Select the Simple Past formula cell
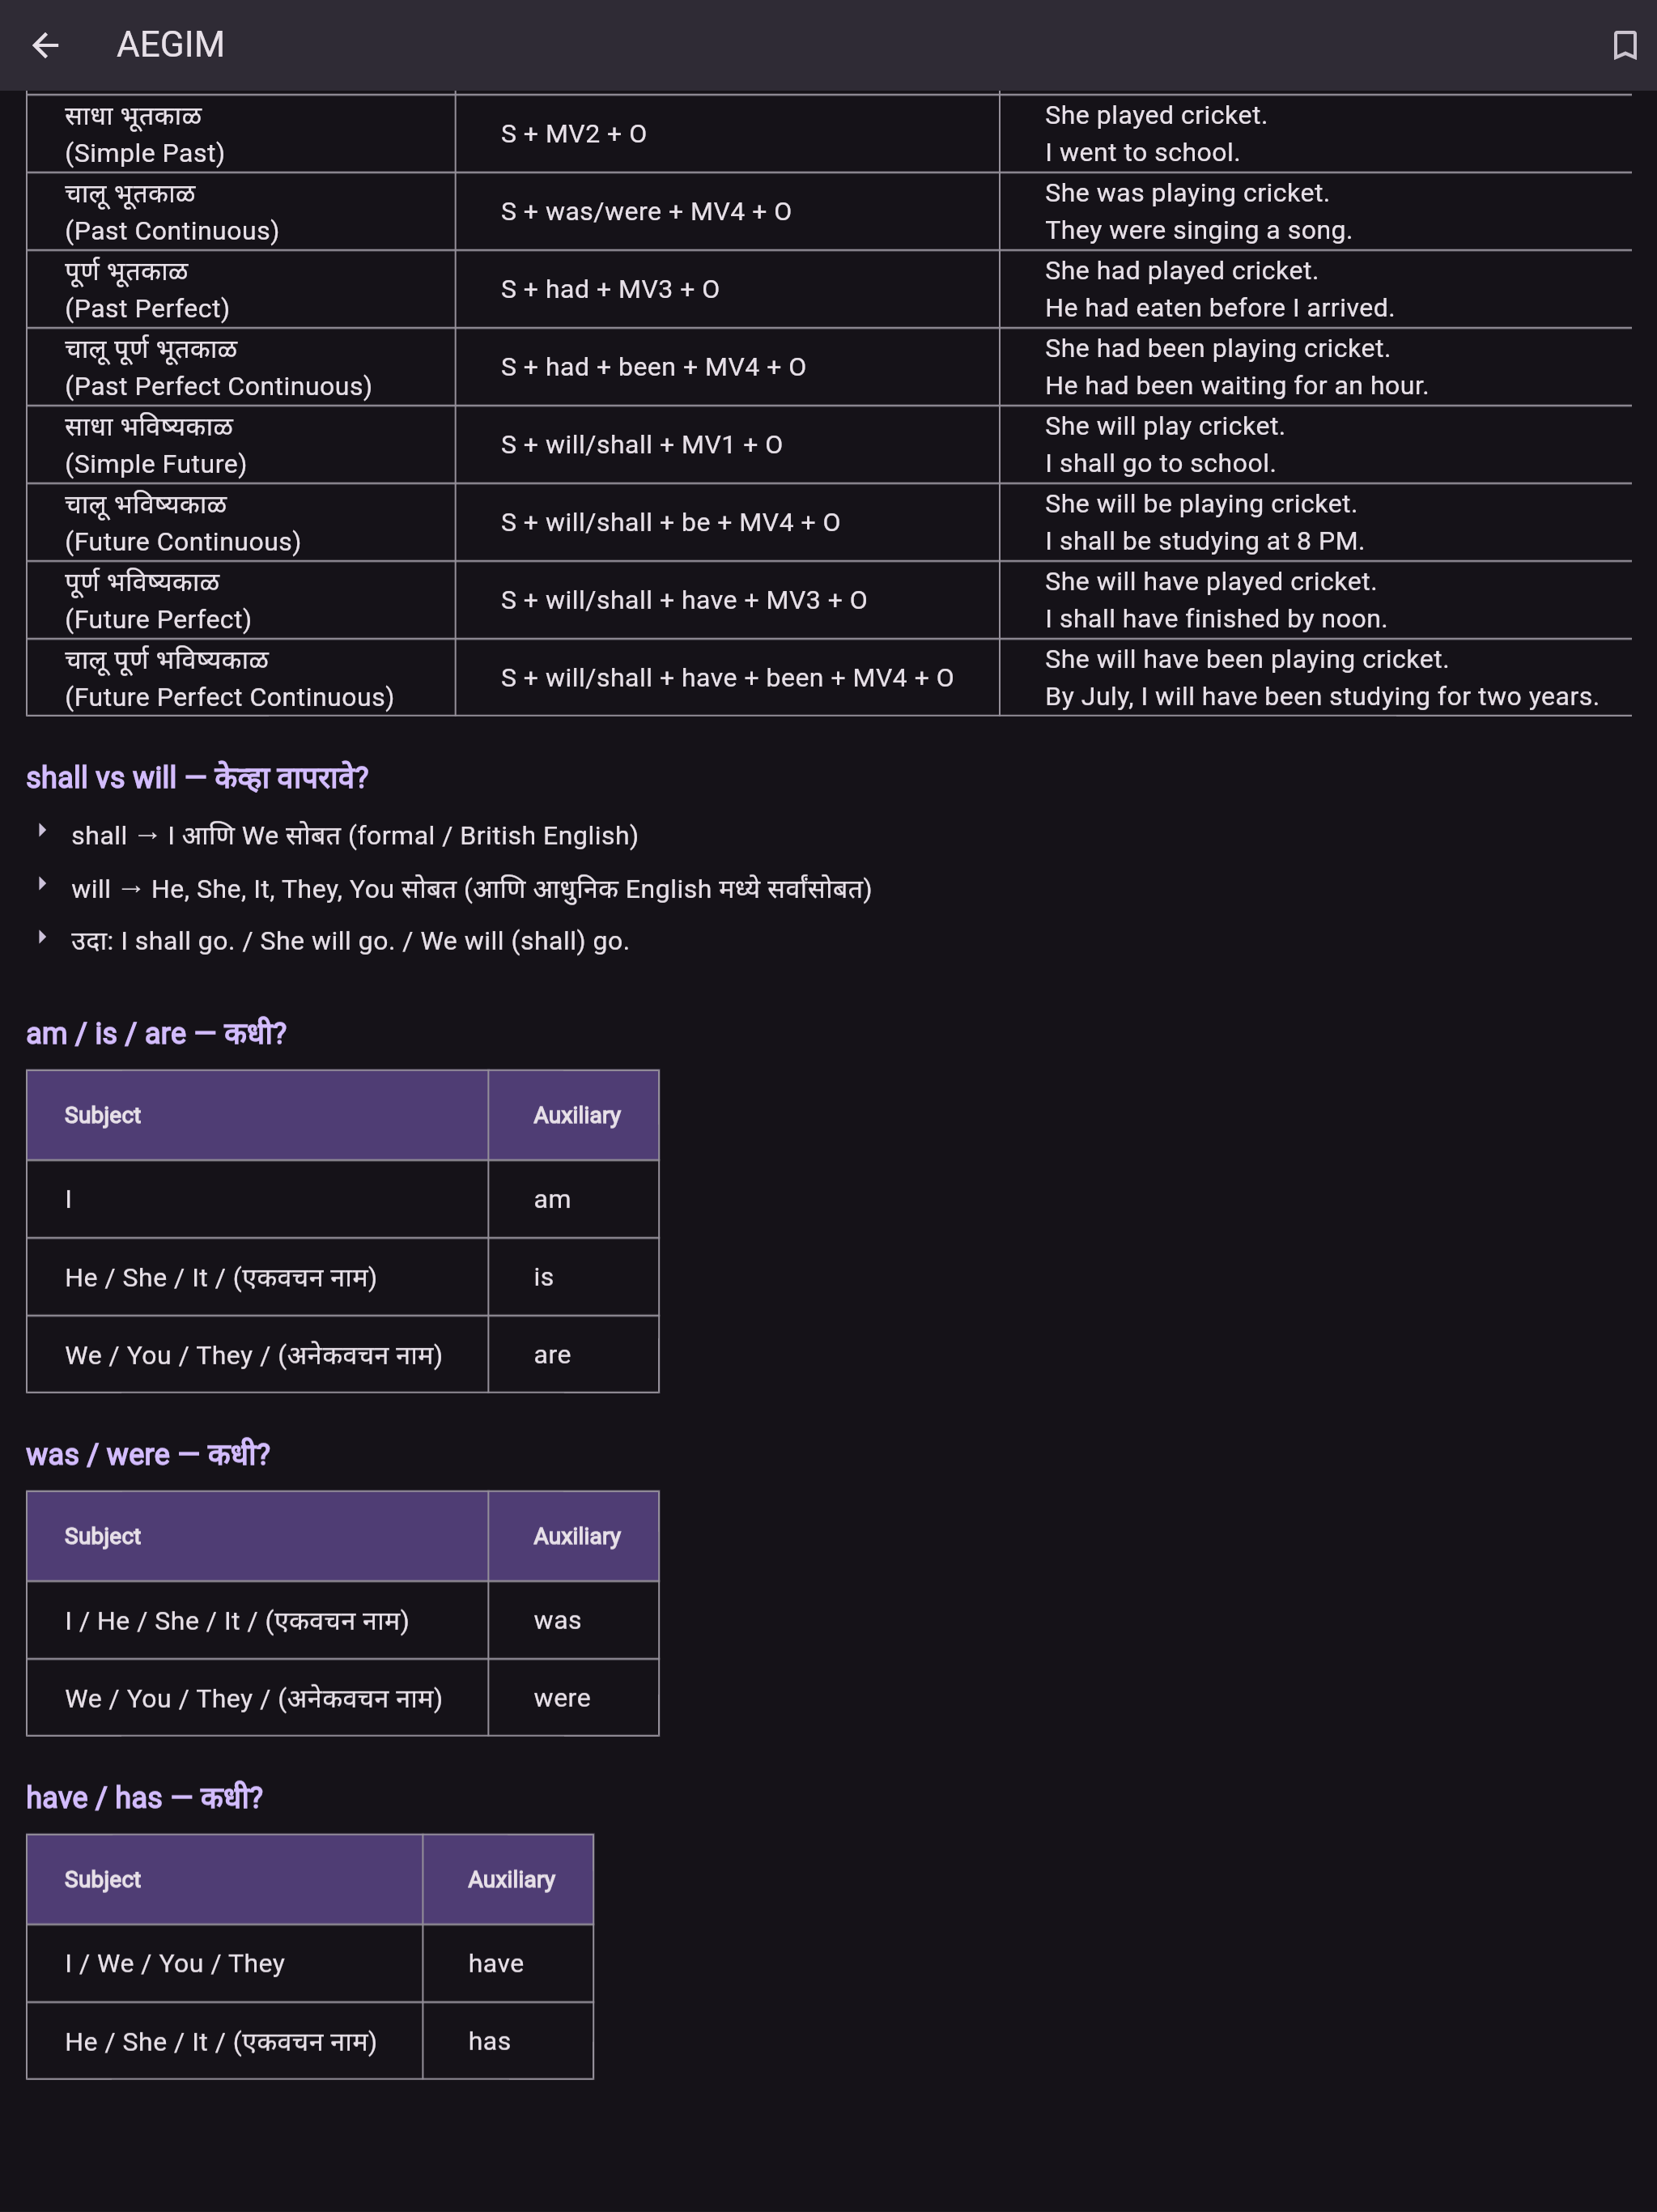Viewport: 1657px width, 2212px height. click(727, 134)
